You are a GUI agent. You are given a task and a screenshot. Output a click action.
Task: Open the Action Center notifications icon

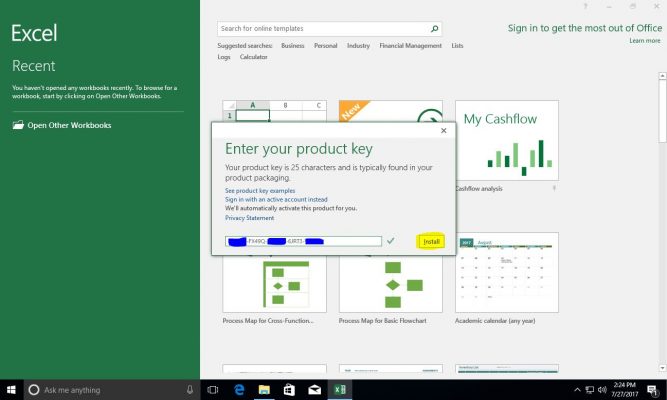click(653, 390)
